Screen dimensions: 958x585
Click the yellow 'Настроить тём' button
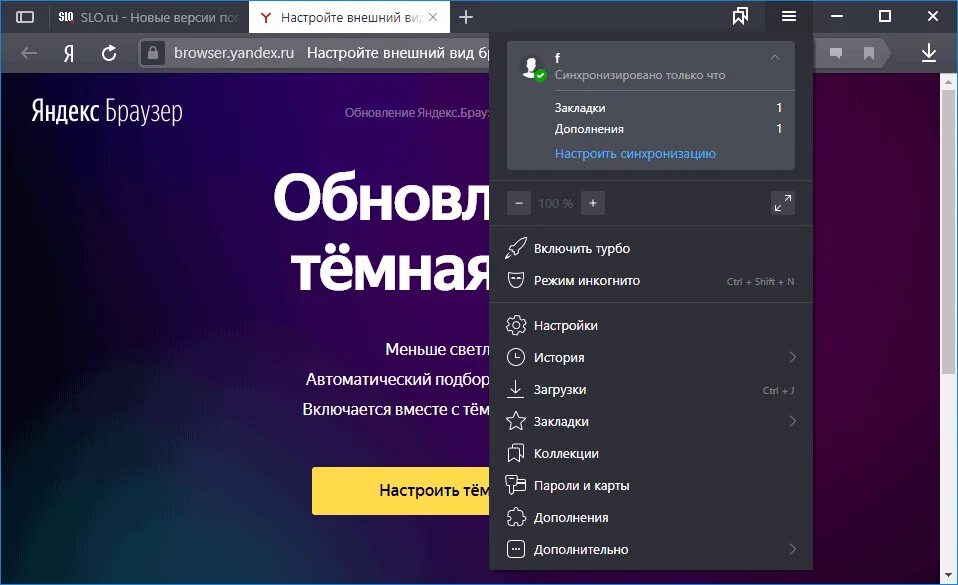(401, 490)
